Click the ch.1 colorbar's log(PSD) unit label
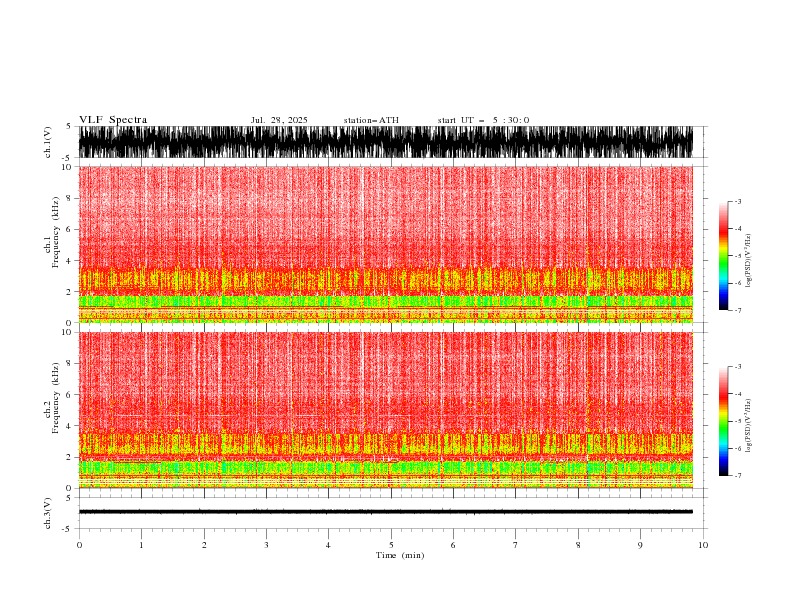 pyautogui.click(x=748, y=261)
